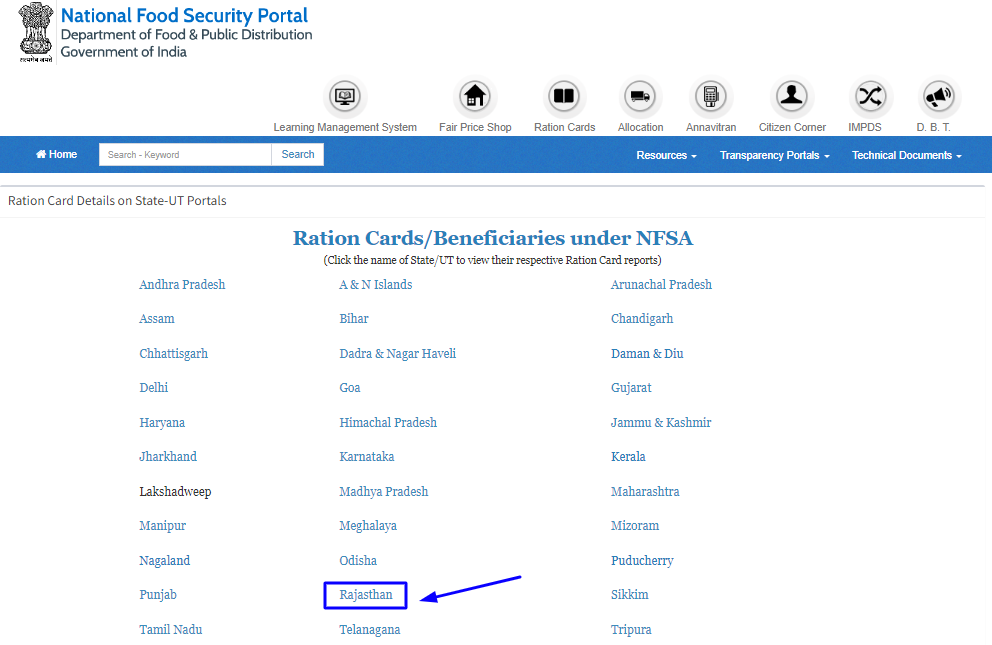Open the IMPDS shuffle icon
992x645 pixels.
tap(870, 97)
